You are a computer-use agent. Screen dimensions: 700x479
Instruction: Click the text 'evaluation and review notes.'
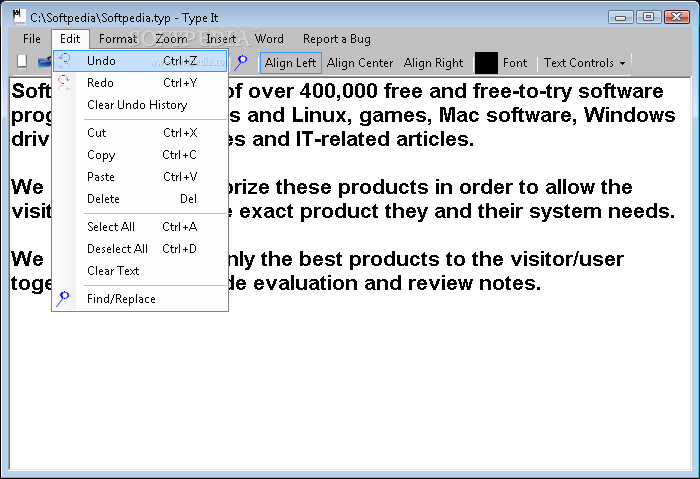point(397,283)
